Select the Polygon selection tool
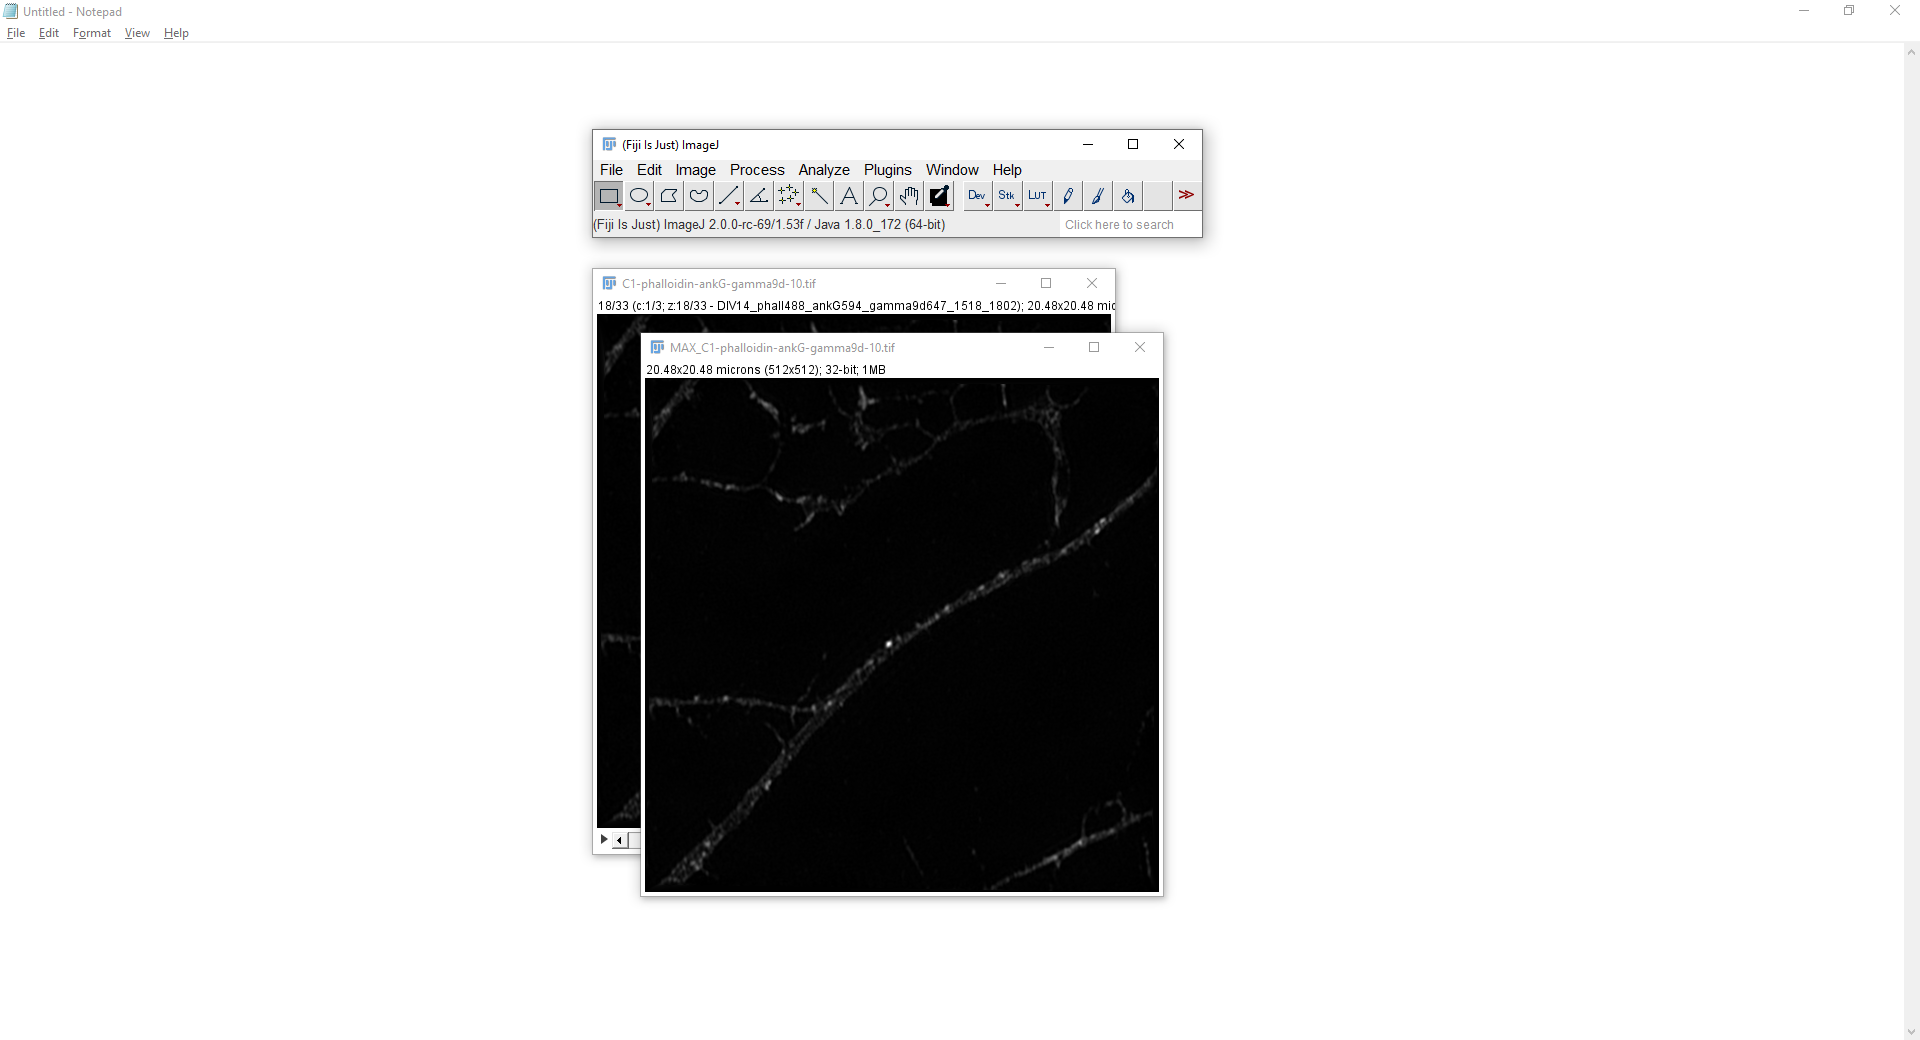 point(669,196)
